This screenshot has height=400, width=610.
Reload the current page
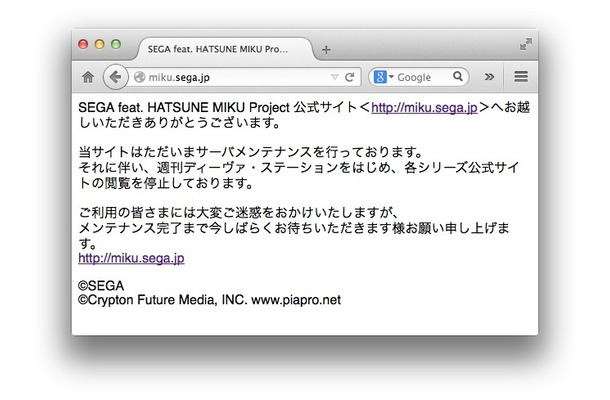349,77
